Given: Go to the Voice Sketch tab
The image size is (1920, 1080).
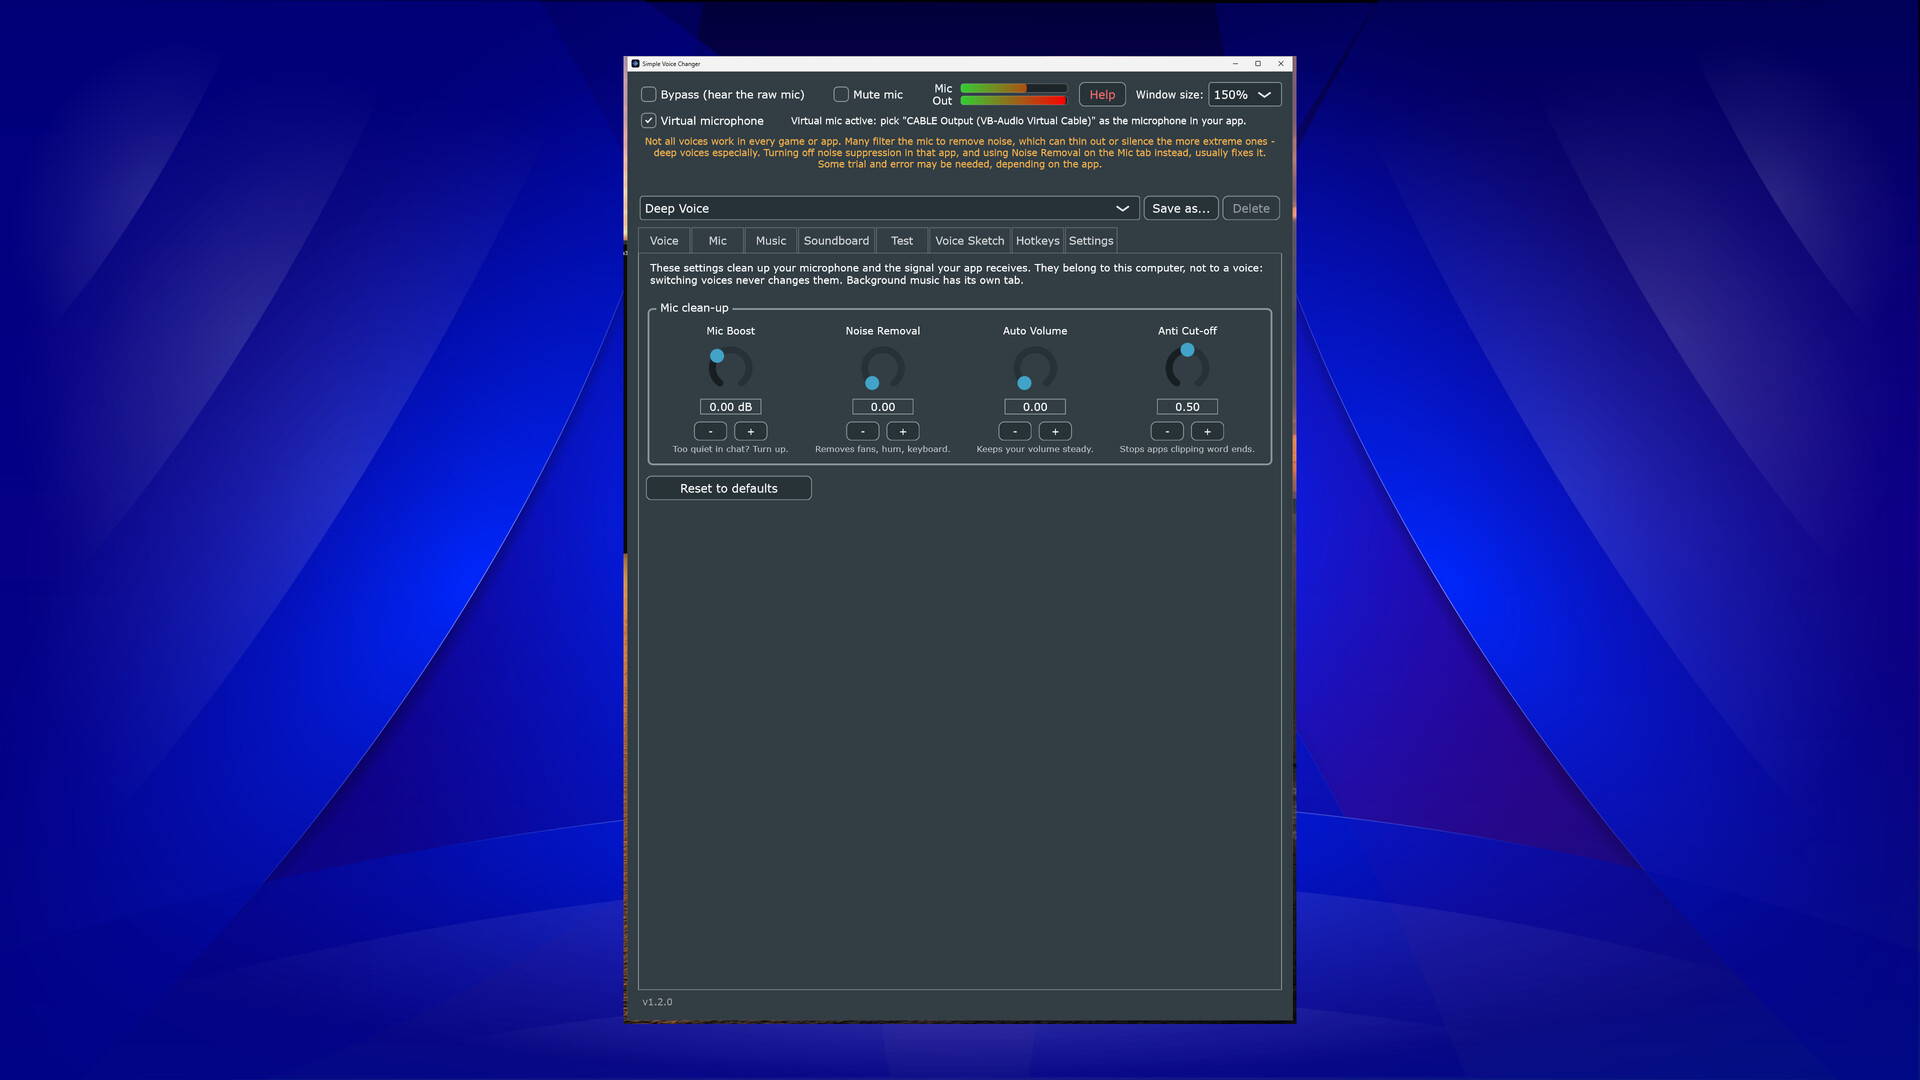Looking at the screenshot, I should click(969, 241).
